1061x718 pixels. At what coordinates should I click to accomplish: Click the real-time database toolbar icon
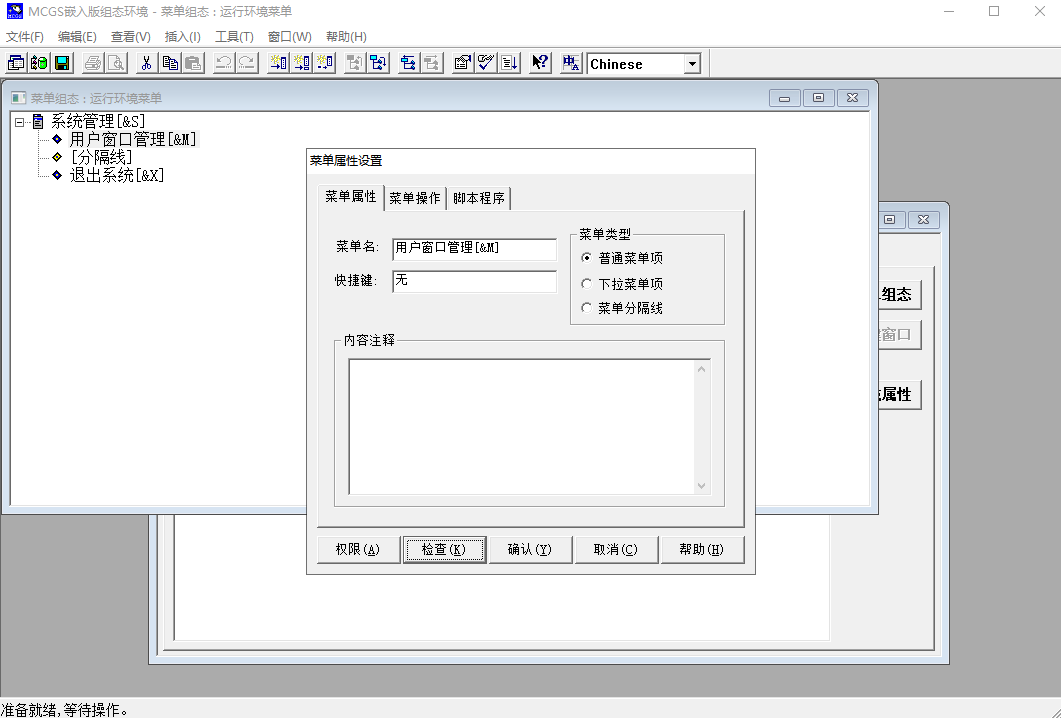tap(39, 63)
